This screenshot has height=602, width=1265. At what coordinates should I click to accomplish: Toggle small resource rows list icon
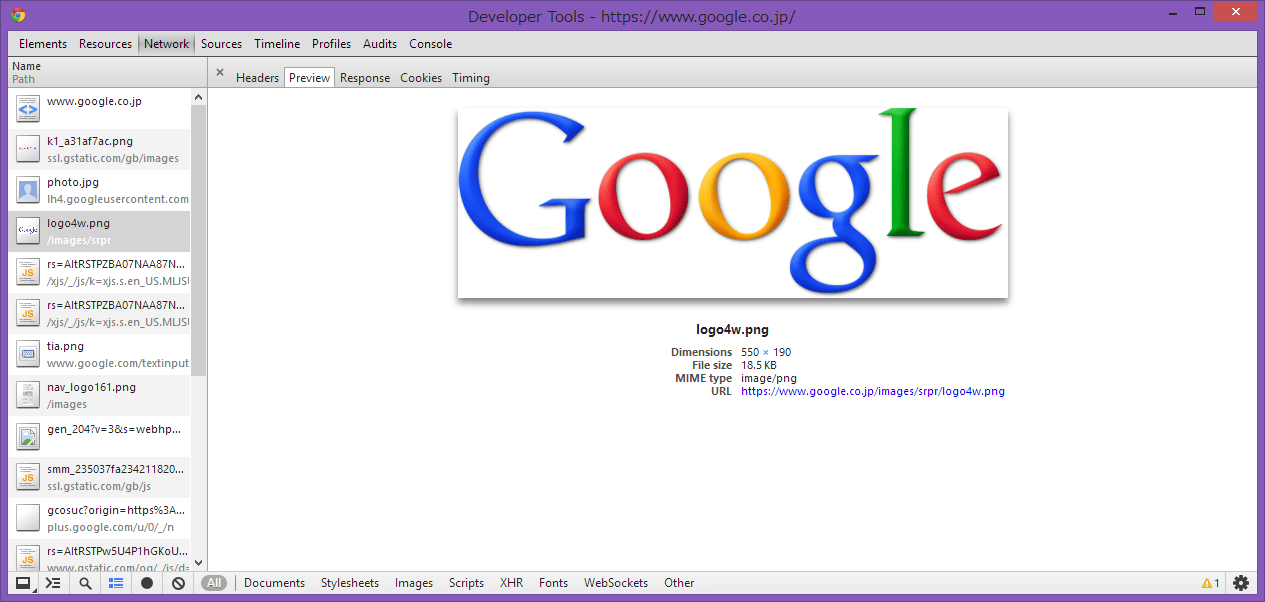(116, 583)
